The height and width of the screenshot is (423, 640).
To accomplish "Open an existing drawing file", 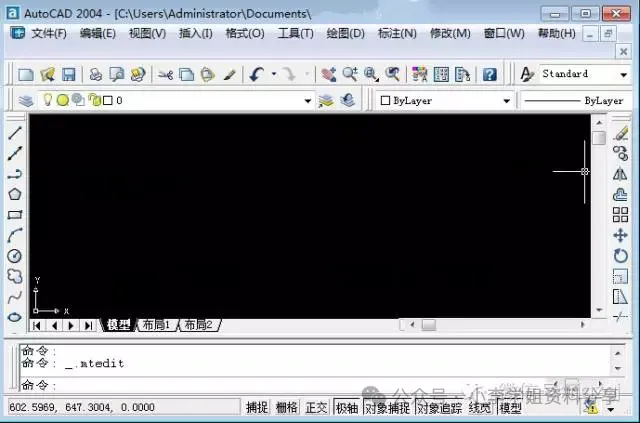I will pos(47,75).
